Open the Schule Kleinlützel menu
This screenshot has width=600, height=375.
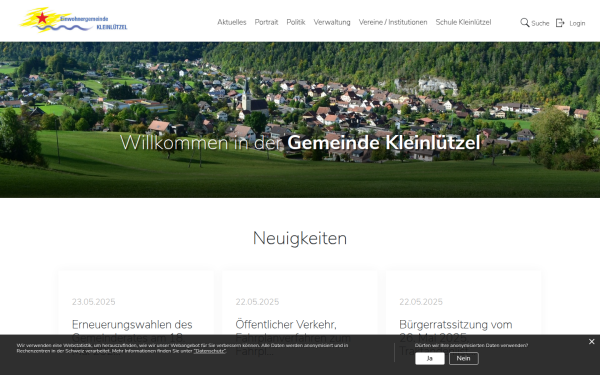click(x=463, y=22)
